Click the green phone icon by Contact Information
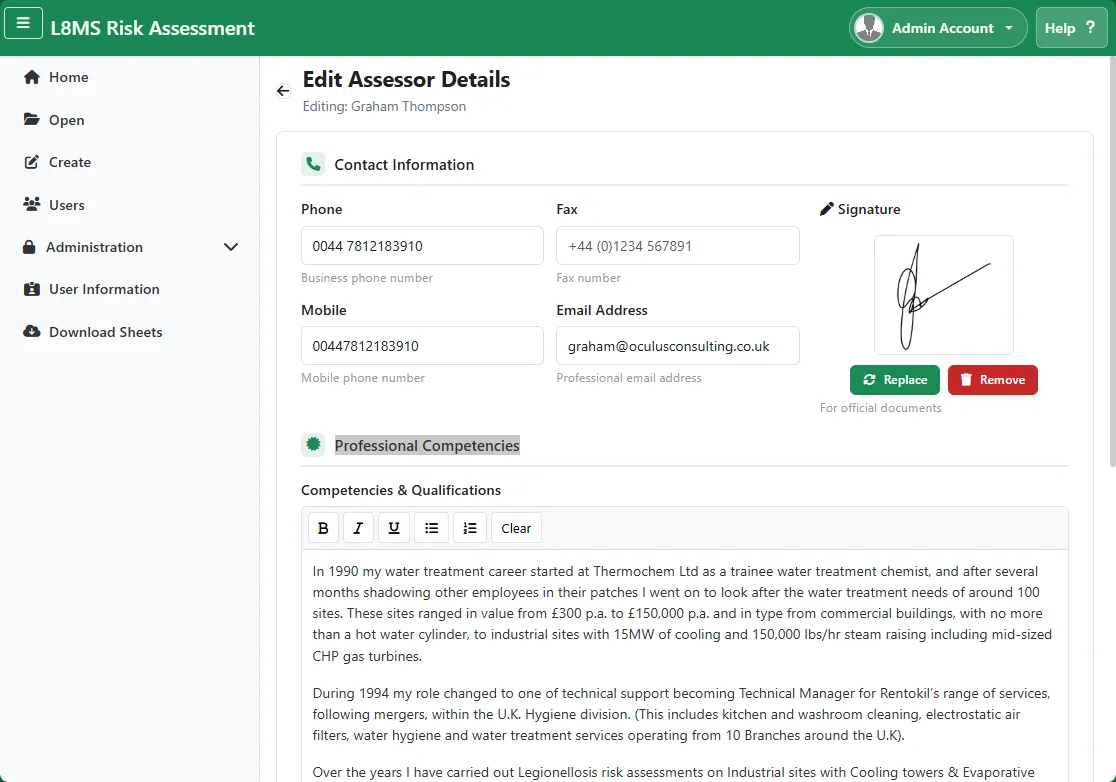 (313, 164)
